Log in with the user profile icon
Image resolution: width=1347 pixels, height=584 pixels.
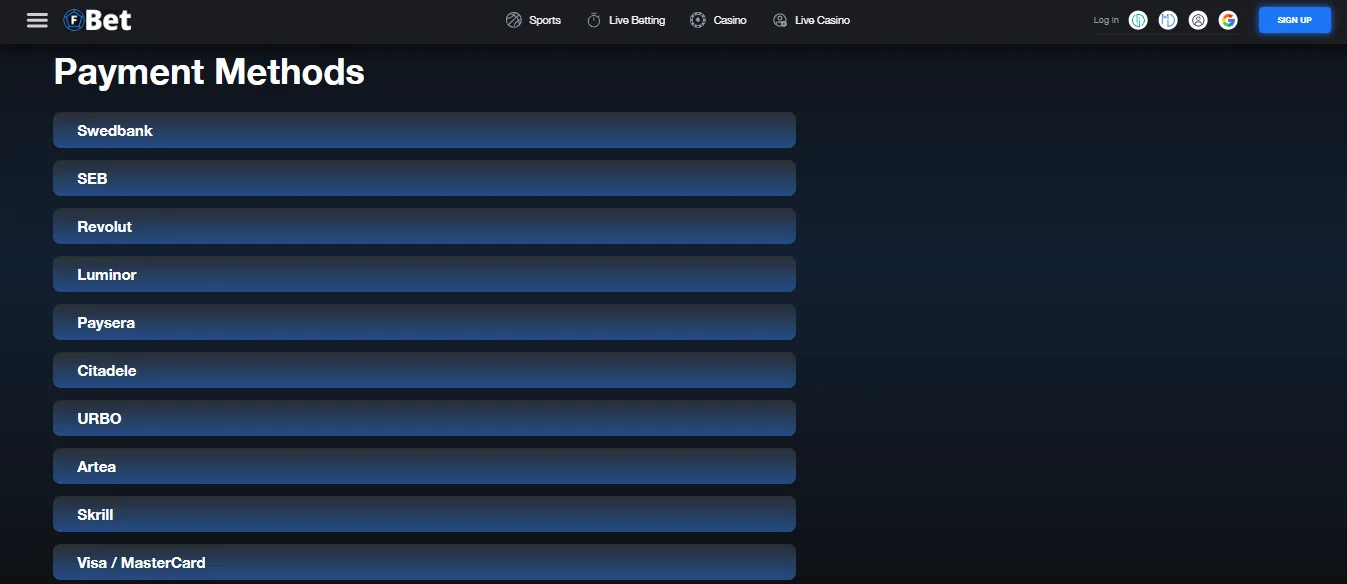[x=1198, y=20]
